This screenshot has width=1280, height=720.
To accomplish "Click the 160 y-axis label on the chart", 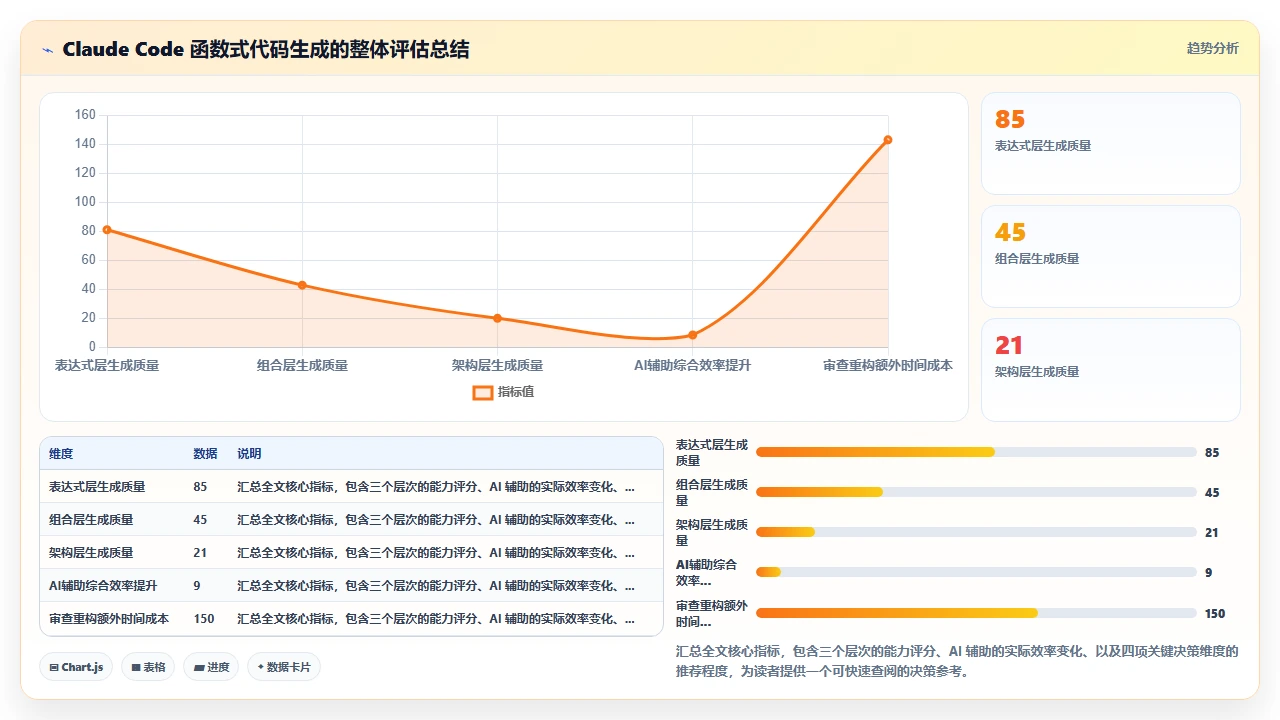I will tap(85, 115).
